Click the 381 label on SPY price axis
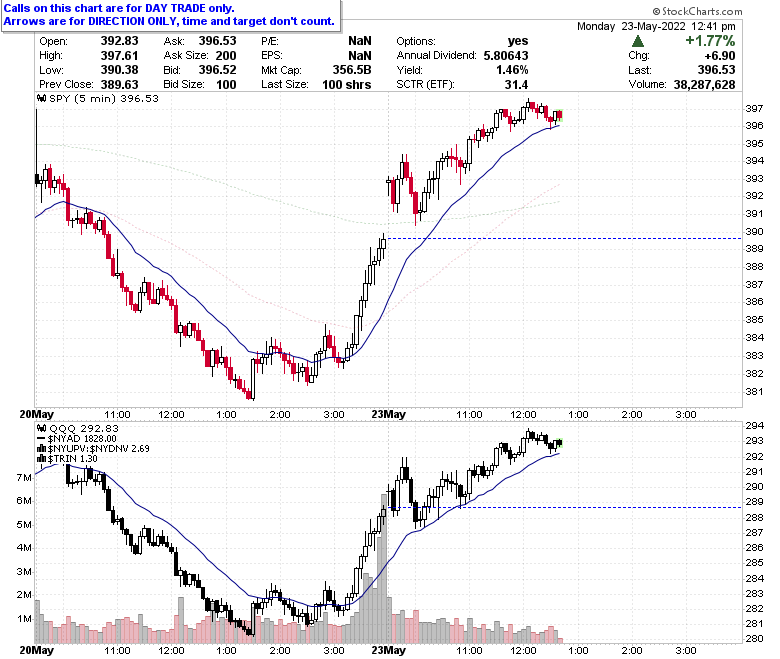This screenshot has width=780, height=659. 754,392
